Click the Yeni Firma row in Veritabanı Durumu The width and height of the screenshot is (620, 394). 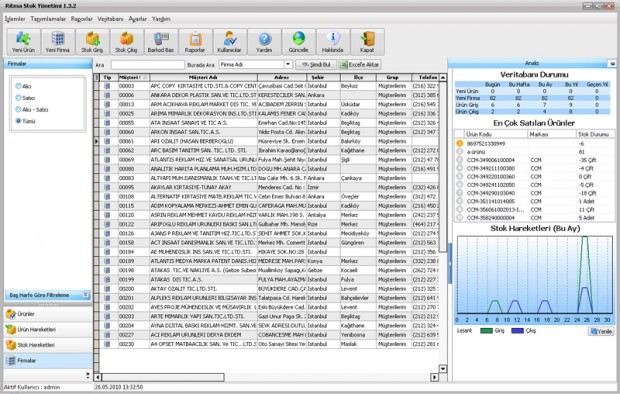[532, 98]
